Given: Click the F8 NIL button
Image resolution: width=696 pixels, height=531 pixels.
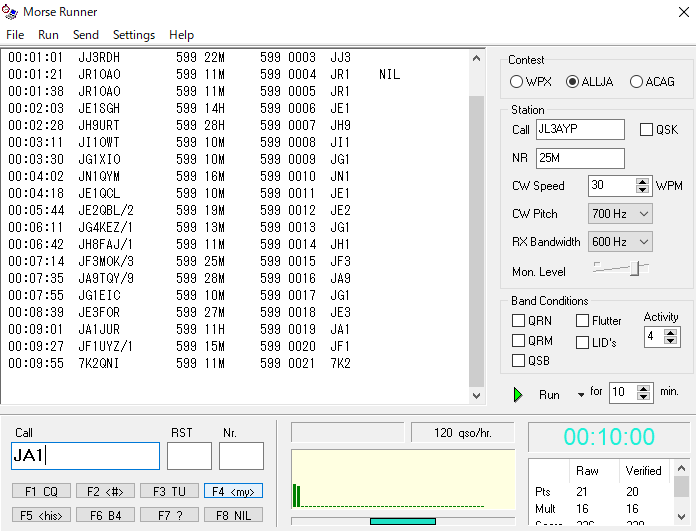Looking at the screenshot, I should 233,515.
